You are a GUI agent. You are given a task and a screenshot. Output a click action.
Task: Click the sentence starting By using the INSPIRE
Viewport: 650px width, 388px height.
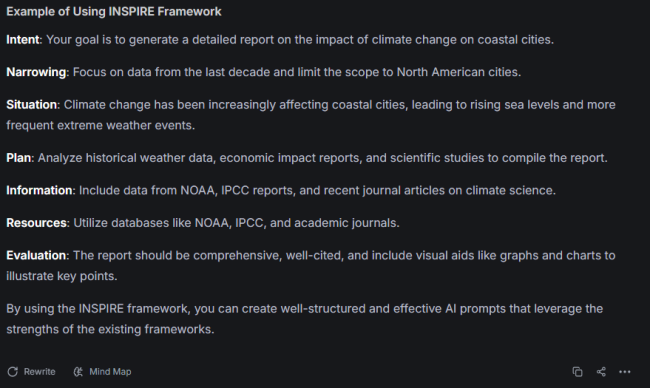pyautogui.click(x=304, y=319)
